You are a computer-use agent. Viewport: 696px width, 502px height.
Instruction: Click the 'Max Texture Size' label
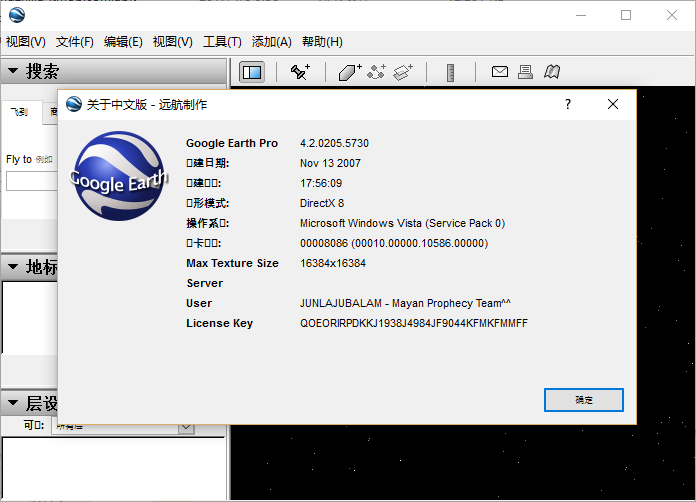pyautogui.click(x=232, y=263)
